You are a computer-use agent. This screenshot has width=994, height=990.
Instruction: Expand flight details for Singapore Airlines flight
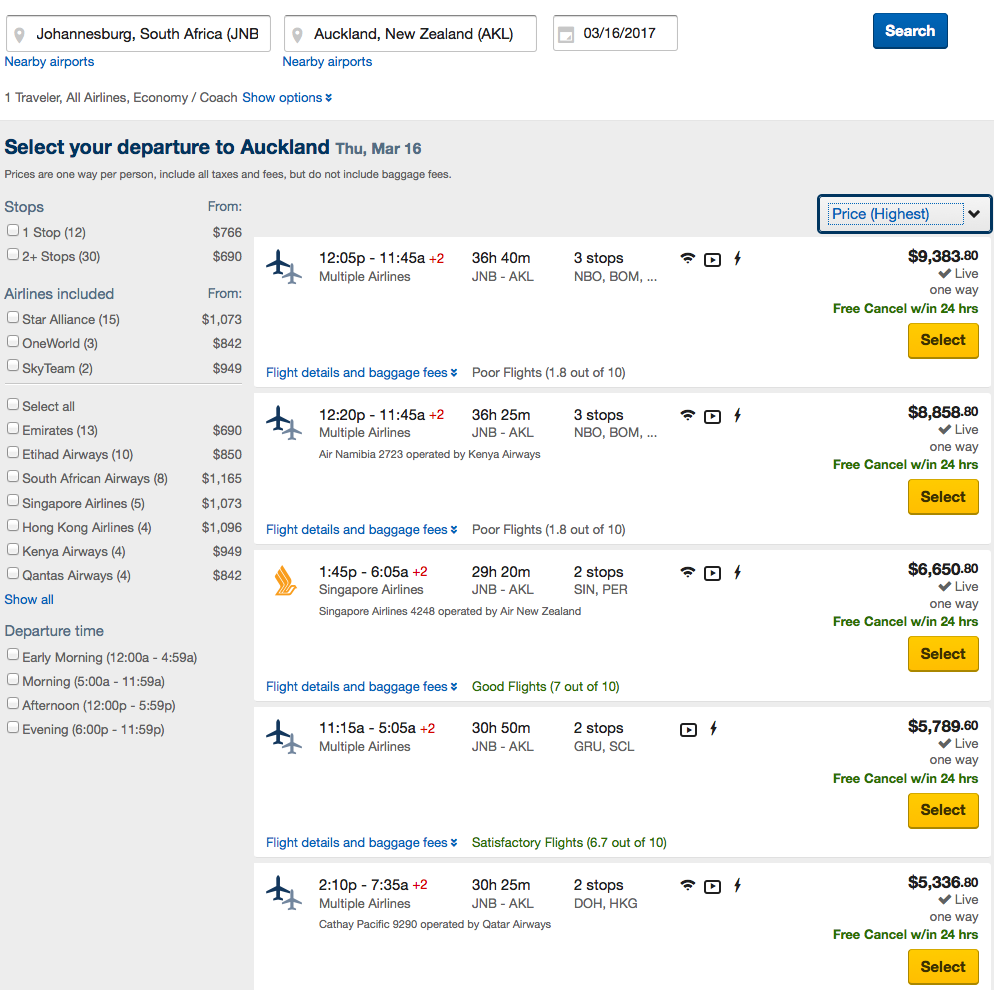(361, 687)
